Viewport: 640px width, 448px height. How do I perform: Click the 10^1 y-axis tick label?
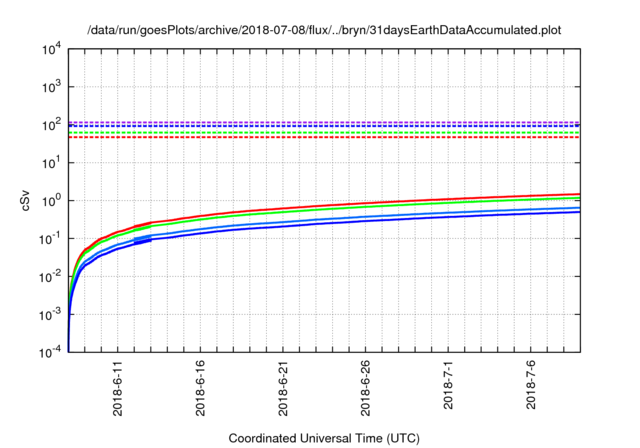pyautogui.click(x=51, y=163)
